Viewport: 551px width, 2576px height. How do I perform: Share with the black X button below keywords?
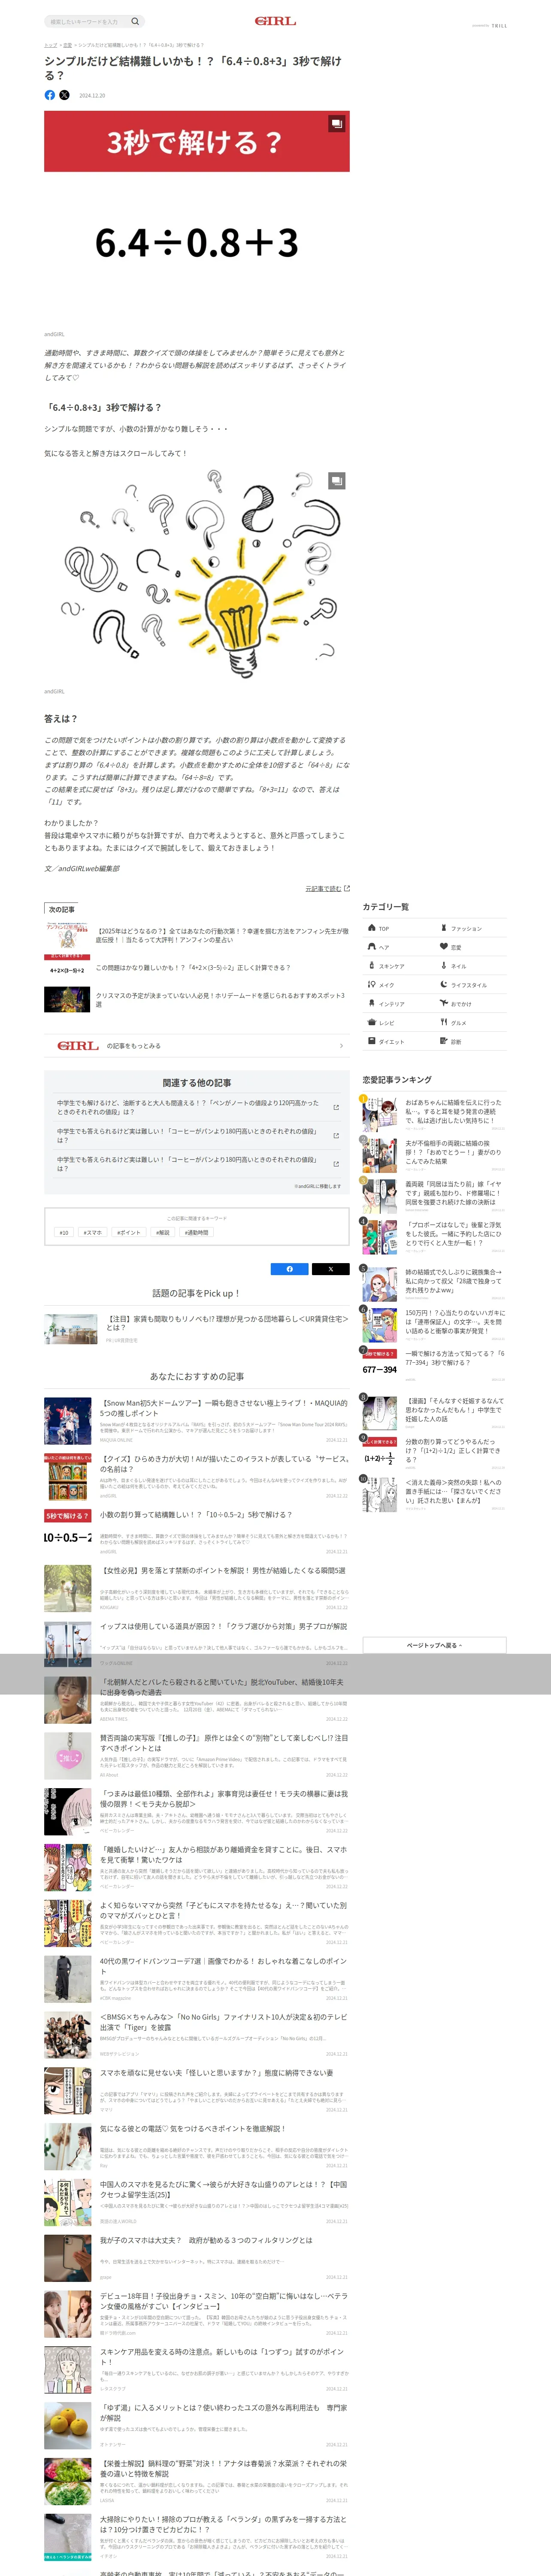pyautogui.click(x=330, y=1269)
